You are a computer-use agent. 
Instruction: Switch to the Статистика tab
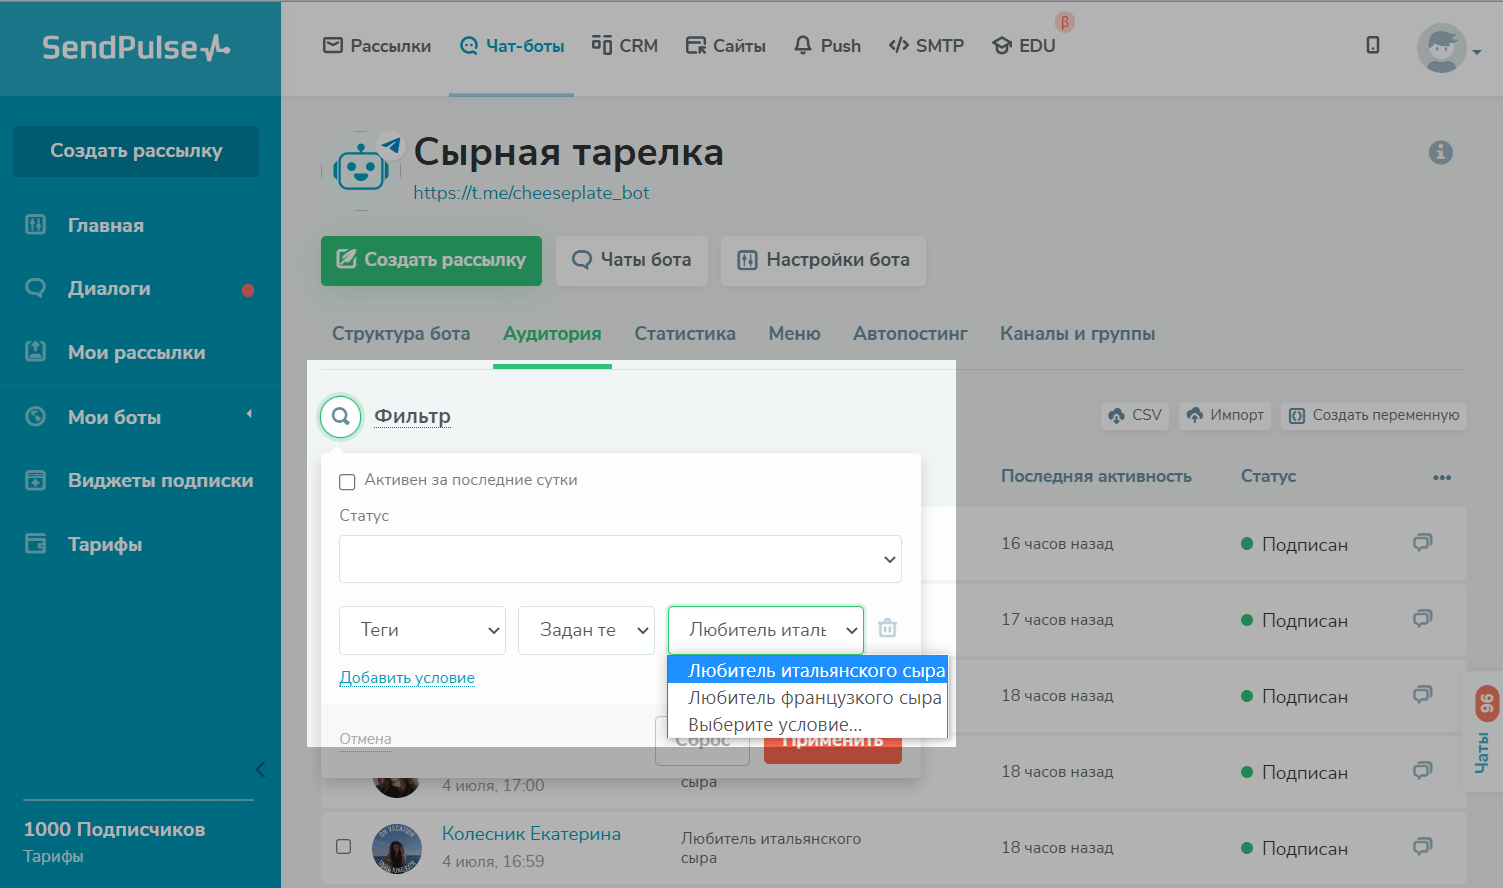point(685,333)
